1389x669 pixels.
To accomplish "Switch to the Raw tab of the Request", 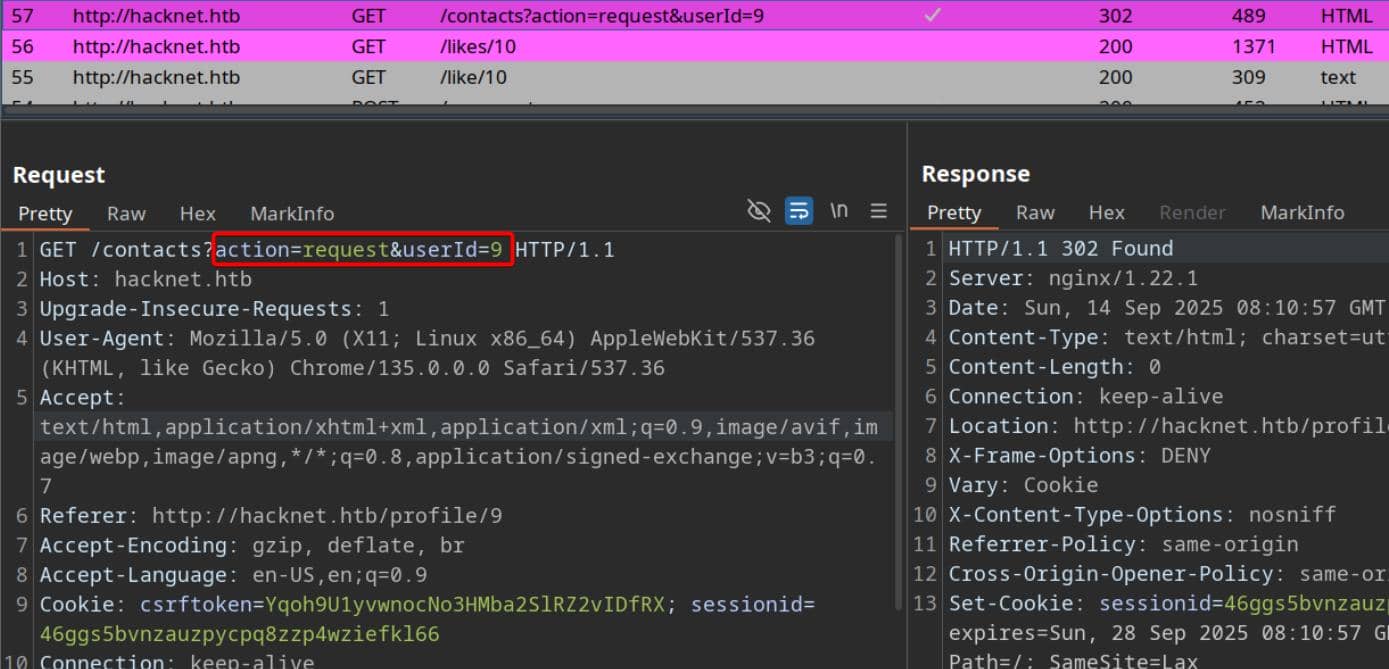I will point(126,213).
